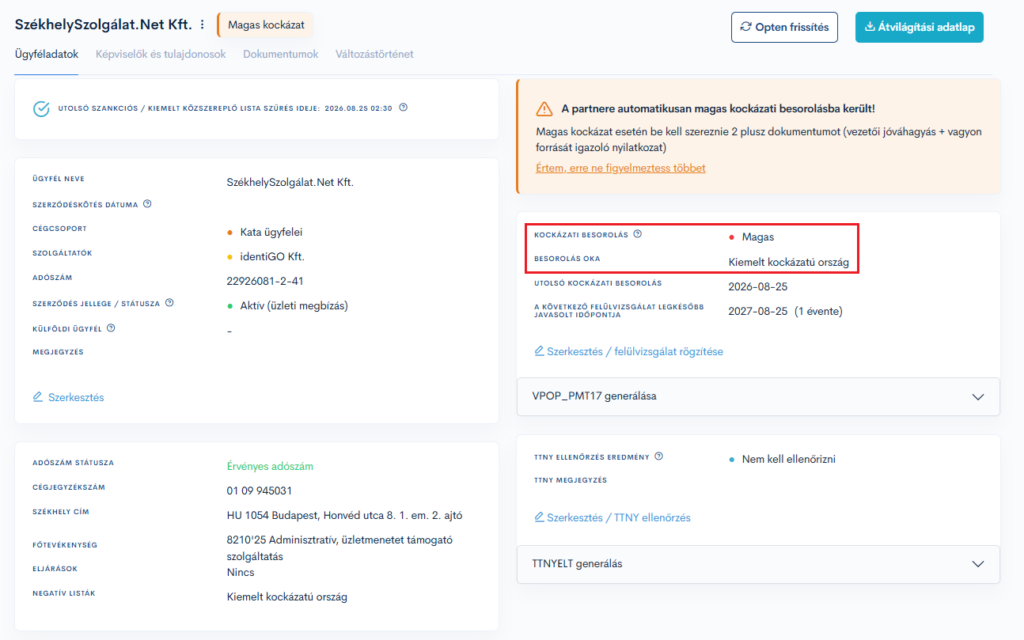Click the Magas risk classification value
The width and height of the screenshot is (1024, 640).
(758, 237)
